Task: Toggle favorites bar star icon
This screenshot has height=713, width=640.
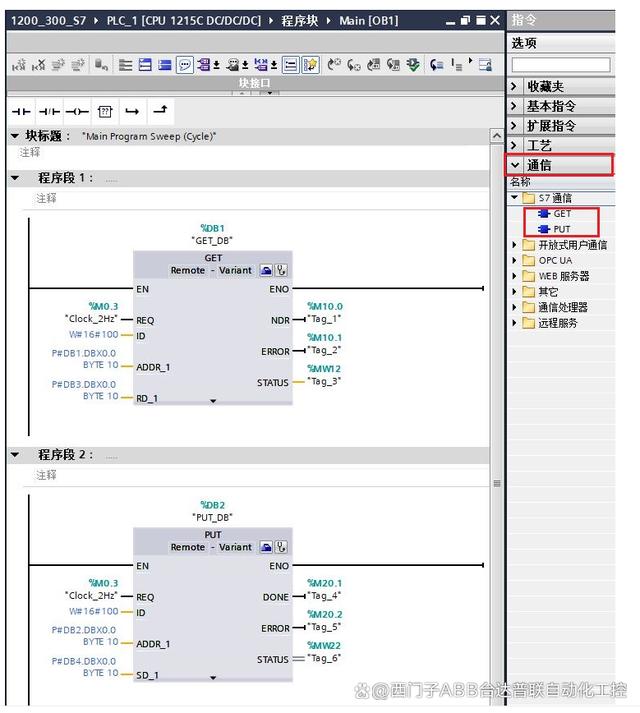Action: coord(311,65)
